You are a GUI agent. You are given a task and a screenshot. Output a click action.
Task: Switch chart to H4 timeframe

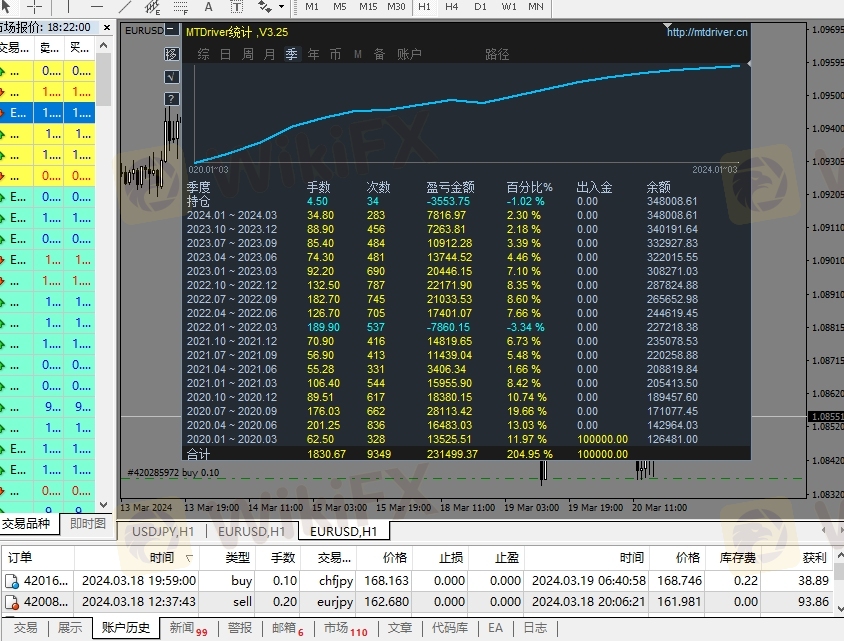pos(453,7)
